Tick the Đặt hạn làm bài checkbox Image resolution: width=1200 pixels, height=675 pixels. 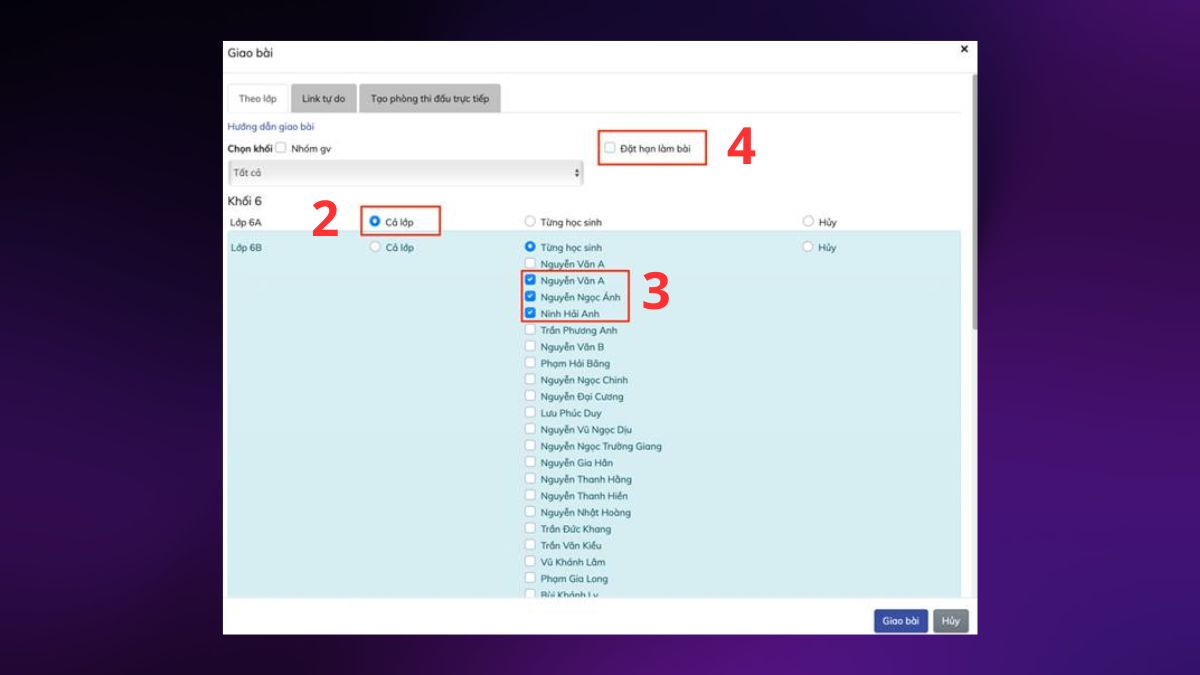(610, 148)
